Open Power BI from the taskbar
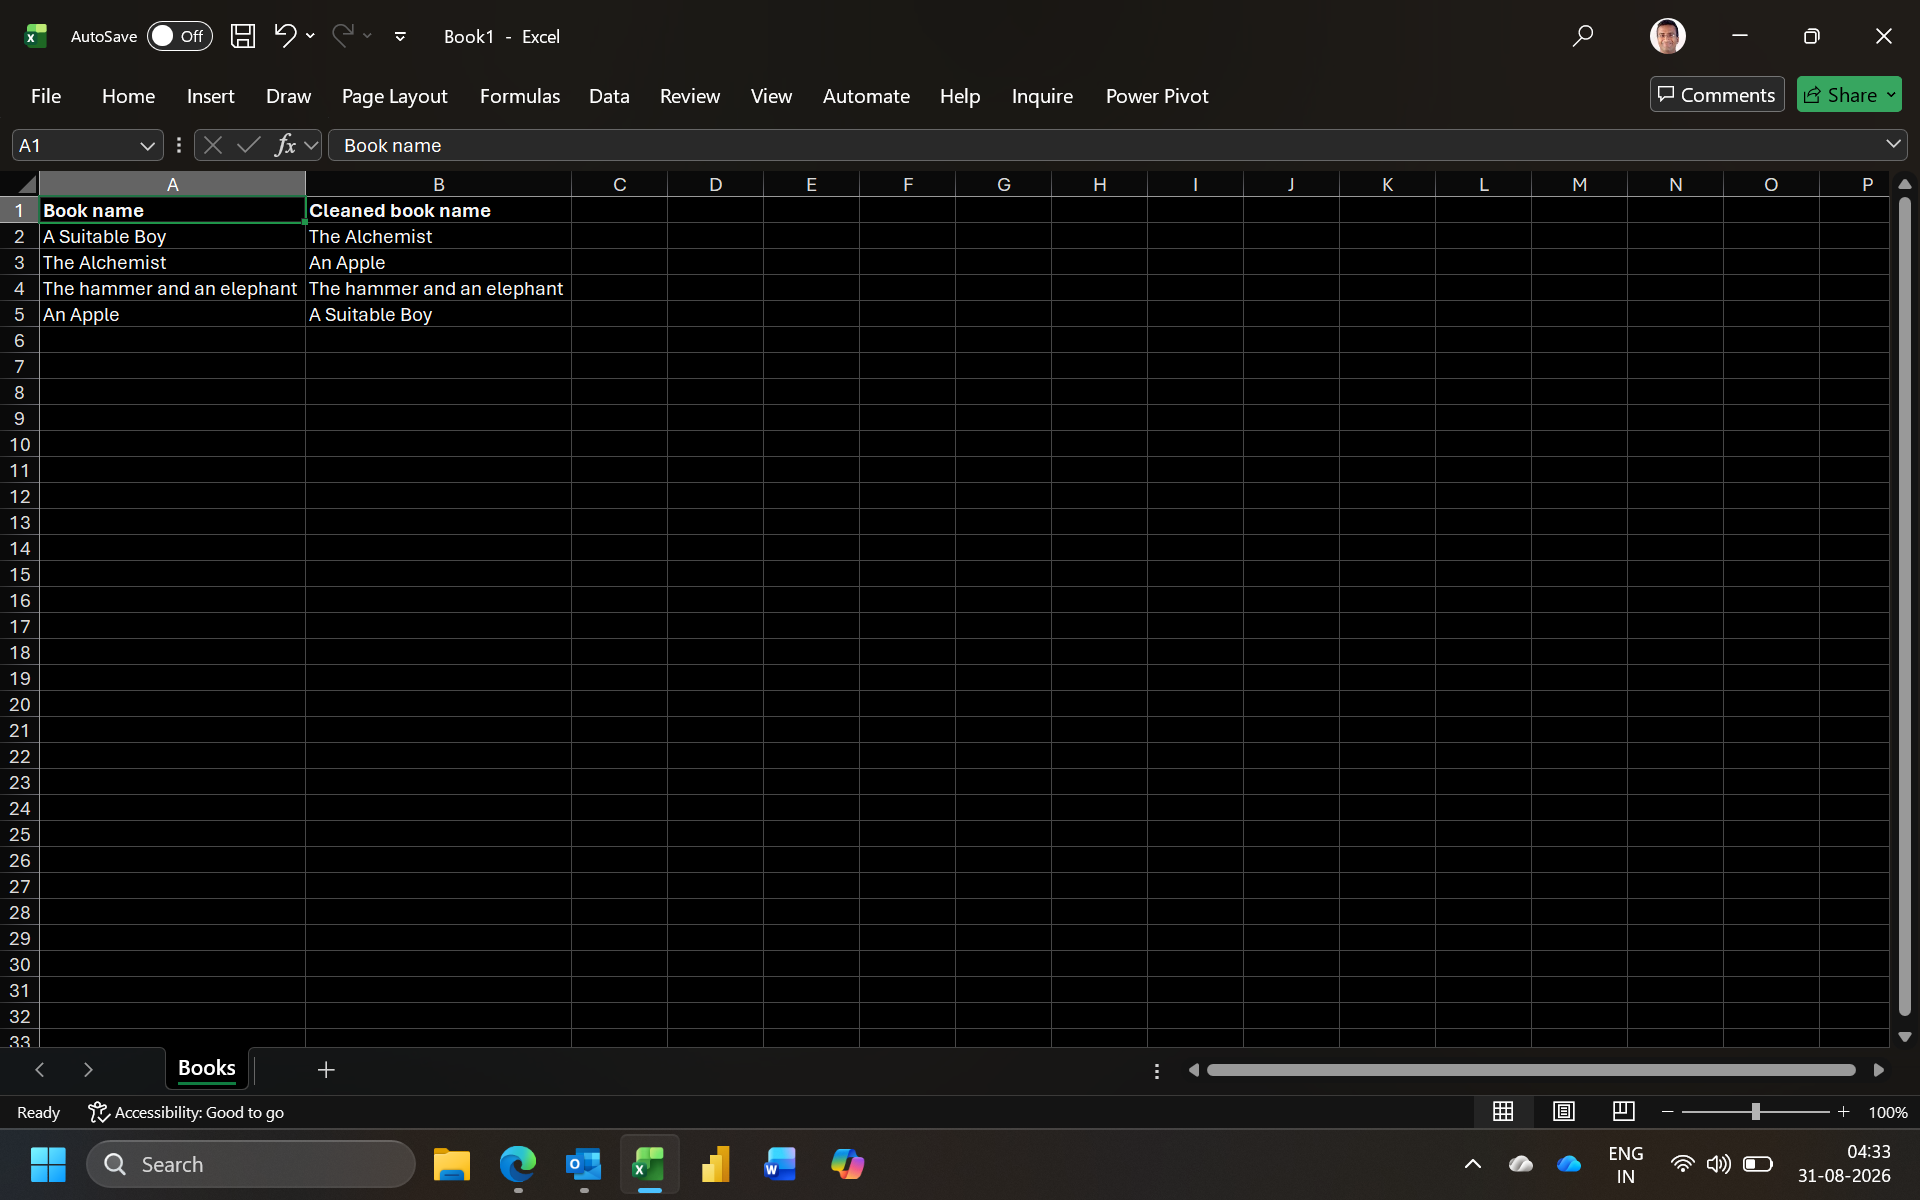Screen dimensions: 1920x1200 click(x=715, y=1164)
